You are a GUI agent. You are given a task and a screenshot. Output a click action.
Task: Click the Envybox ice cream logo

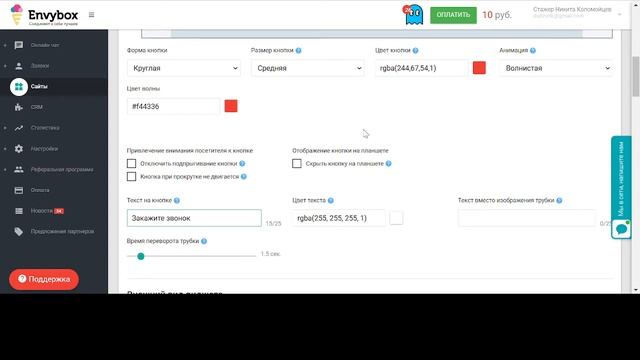pyautogui.click(x=16, y=15)
